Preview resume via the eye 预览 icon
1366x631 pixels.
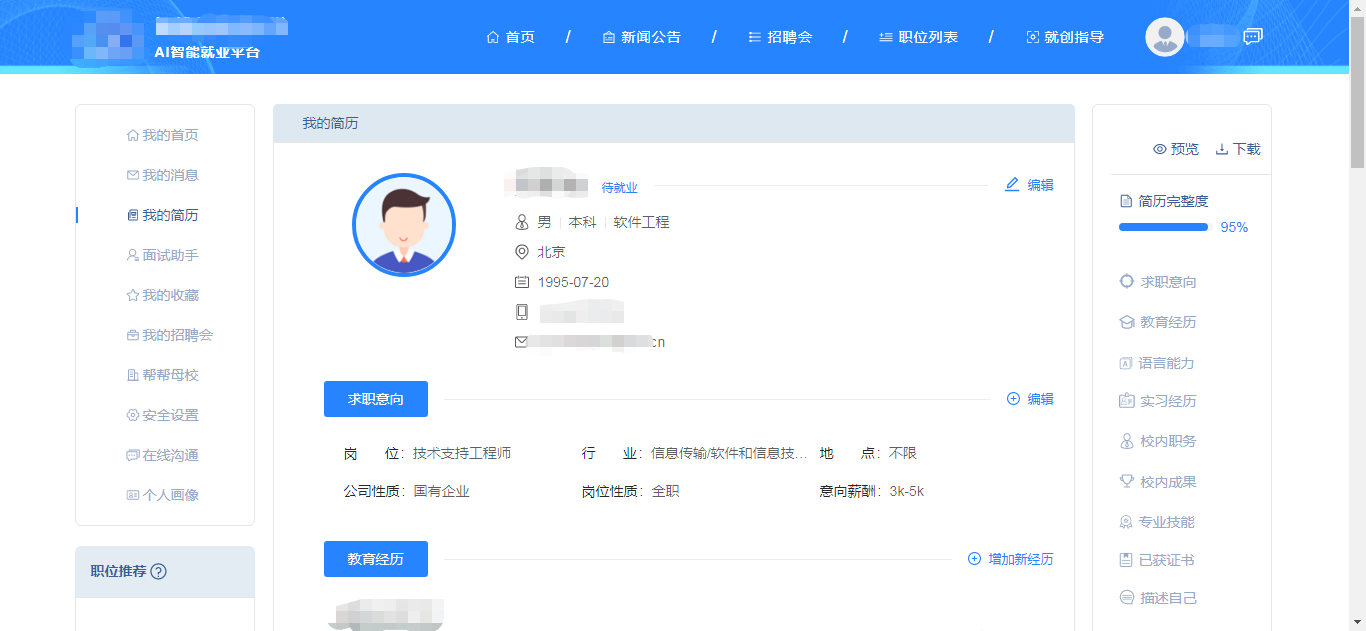(1160, 149)
